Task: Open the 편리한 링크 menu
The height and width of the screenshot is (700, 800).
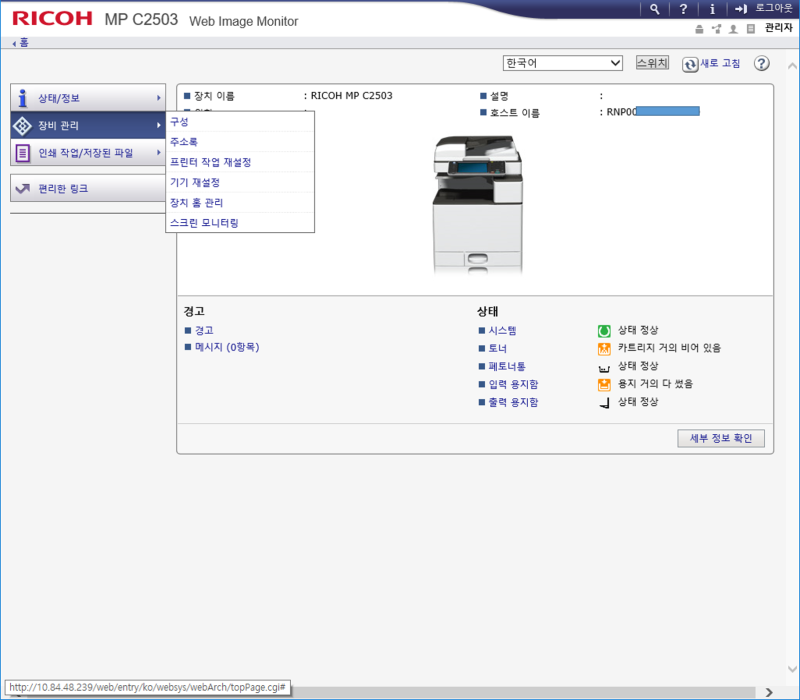Action: pyautogui.click(x=88, y=188)
